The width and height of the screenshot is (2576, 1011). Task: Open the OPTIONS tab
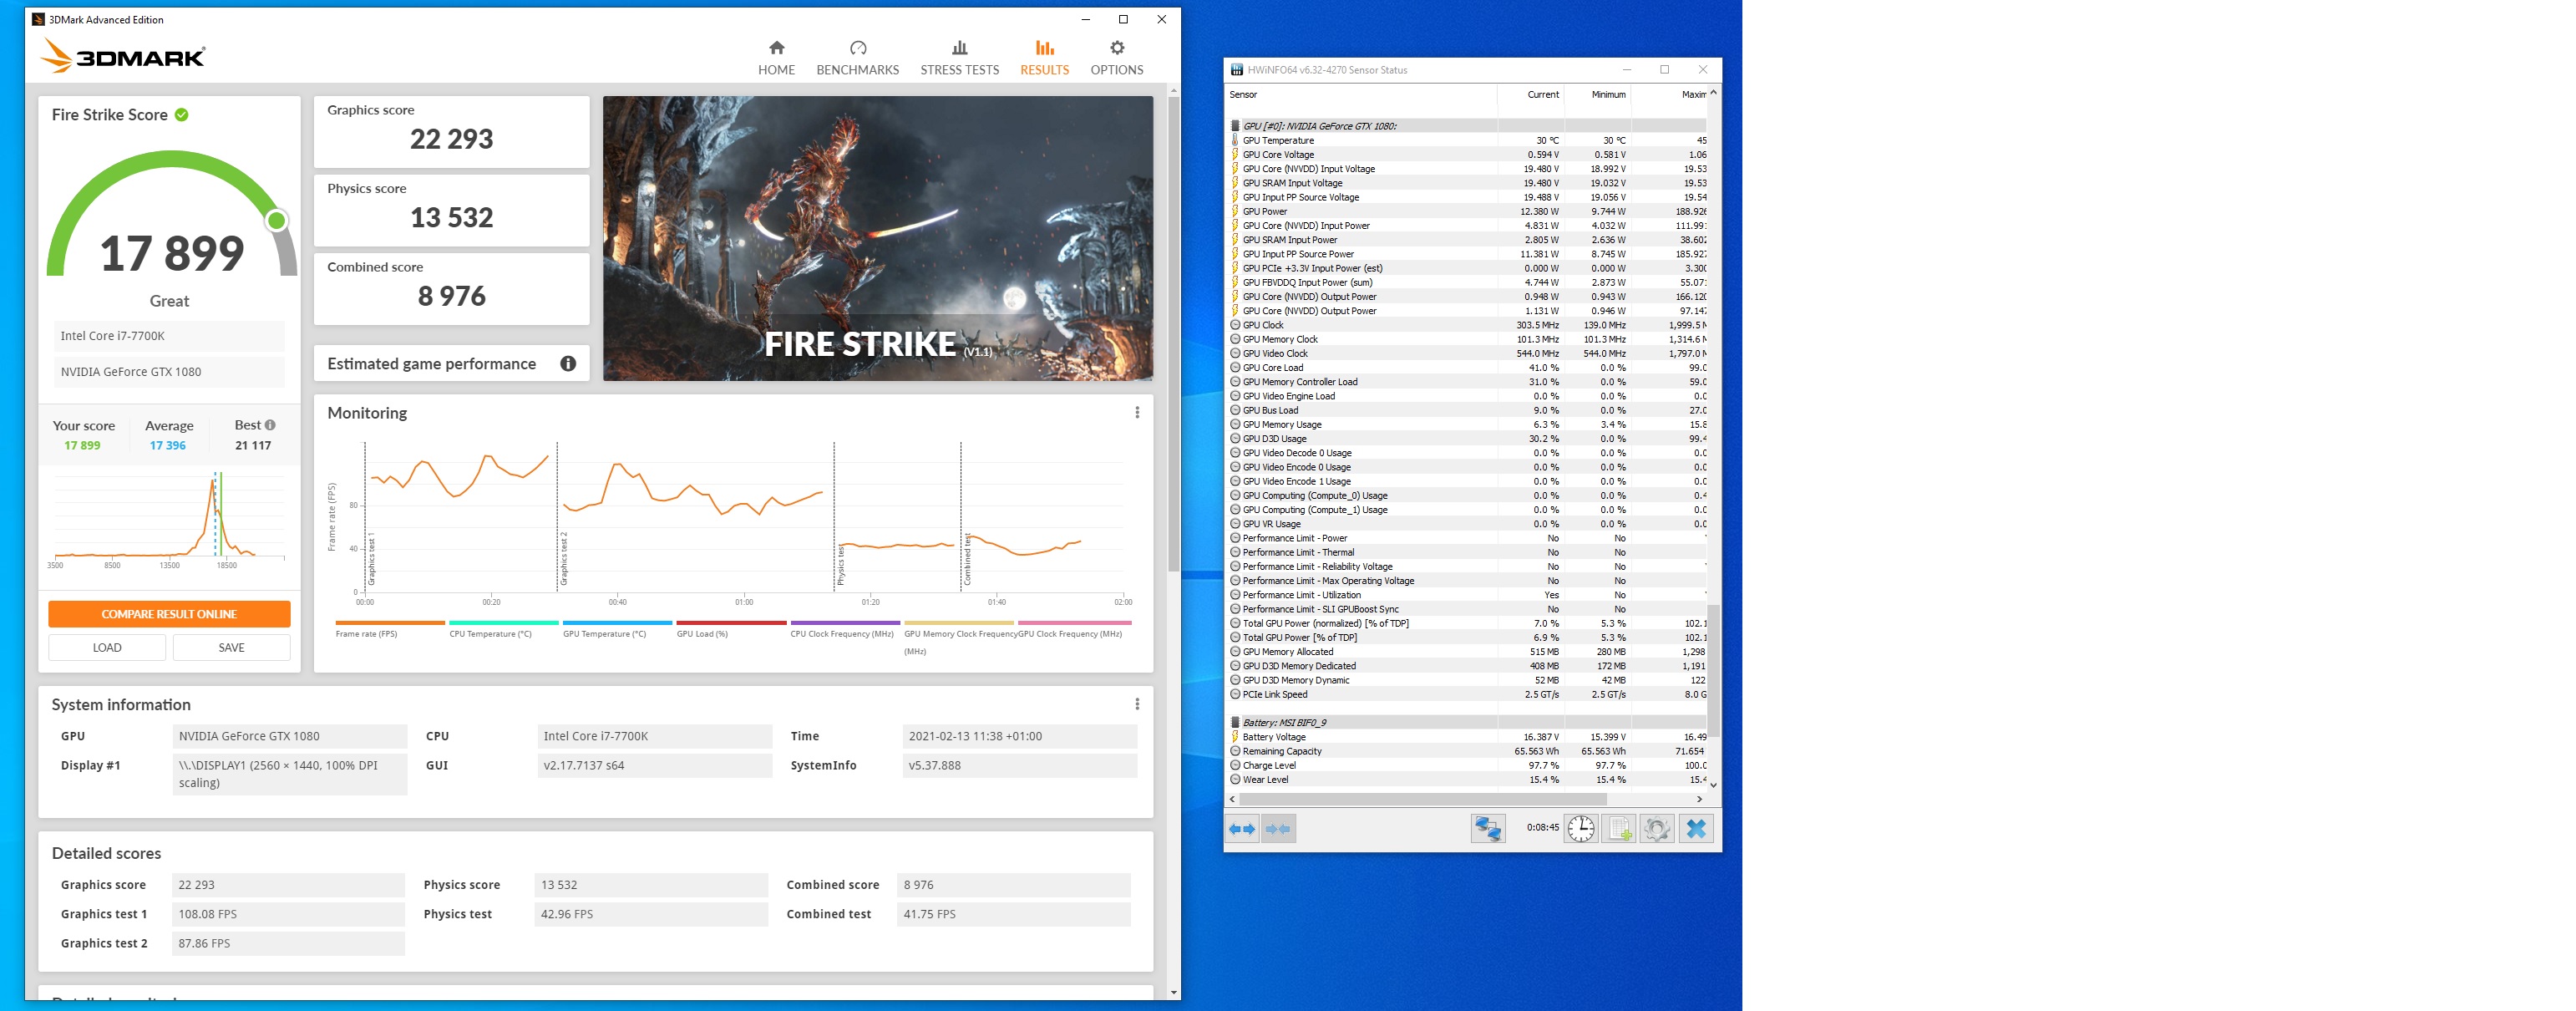click(x=1116, y=58)
